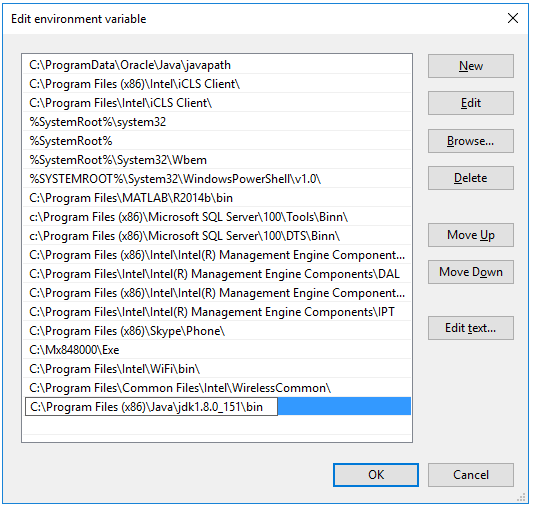Select the SQL Server 100 DTS Binn path
The image size is (533, 508).
click(217, 236)
